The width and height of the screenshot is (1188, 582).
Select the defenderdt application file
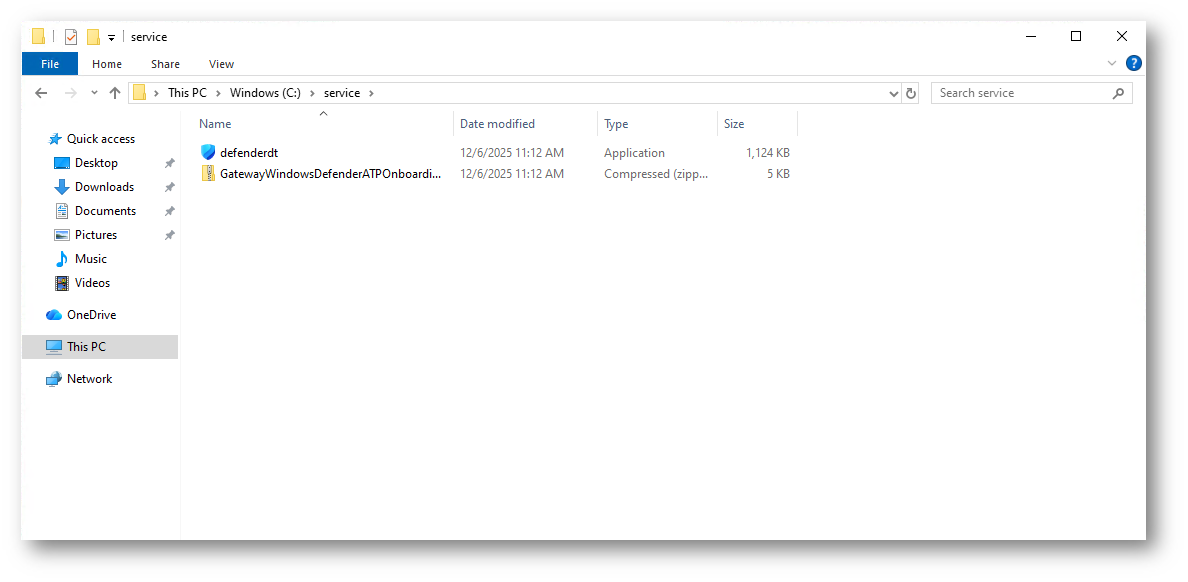pyautogui.click(x=249, y=152)
